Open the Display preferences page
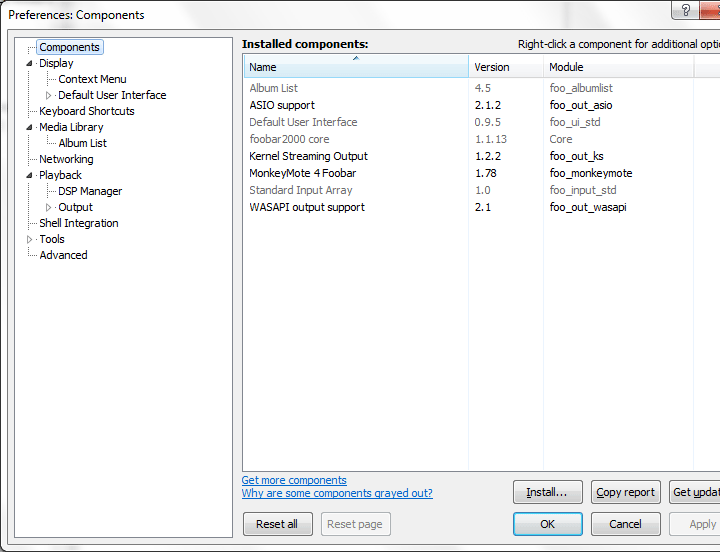 point(56,63)
